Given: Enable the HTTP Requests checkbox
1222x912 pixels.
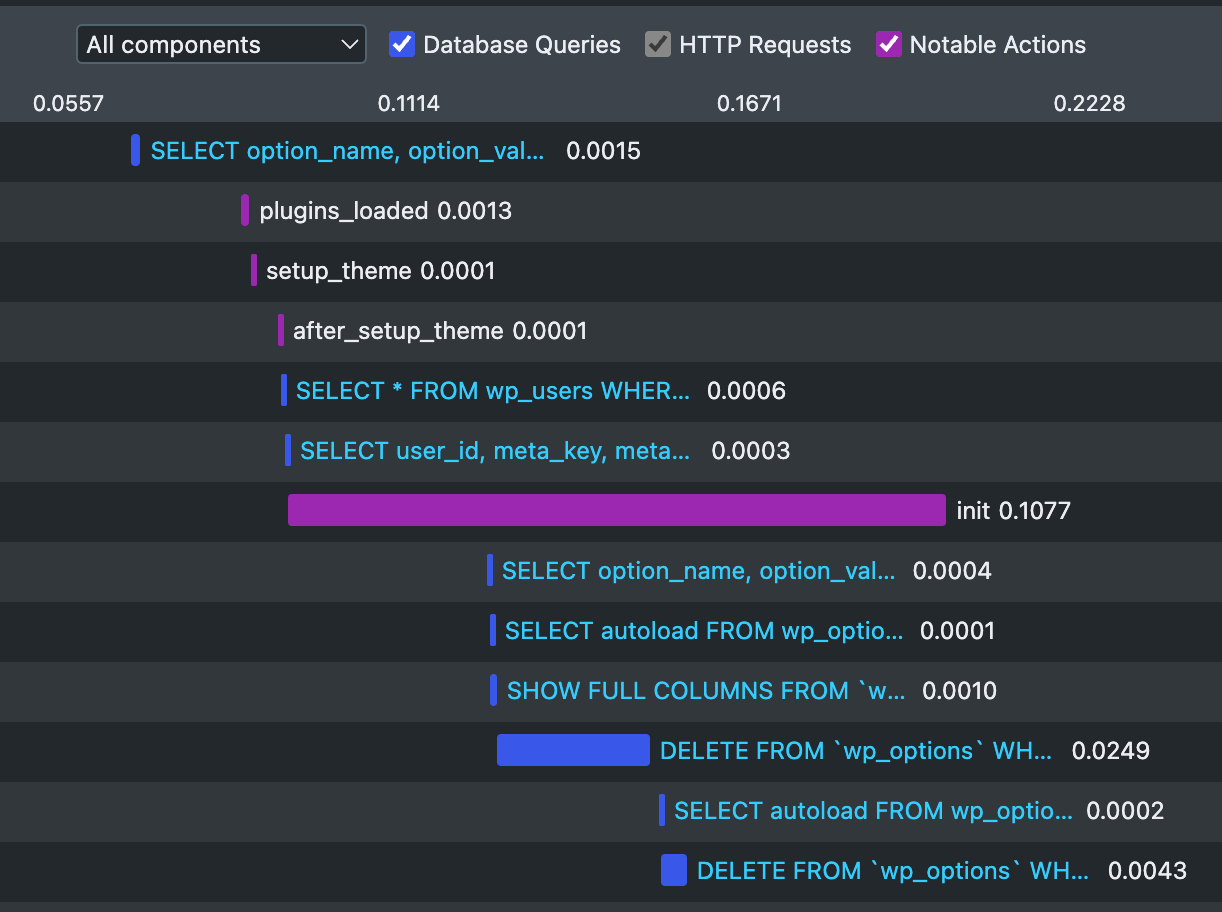Looking at the screenshot, I should pos(658,44).
